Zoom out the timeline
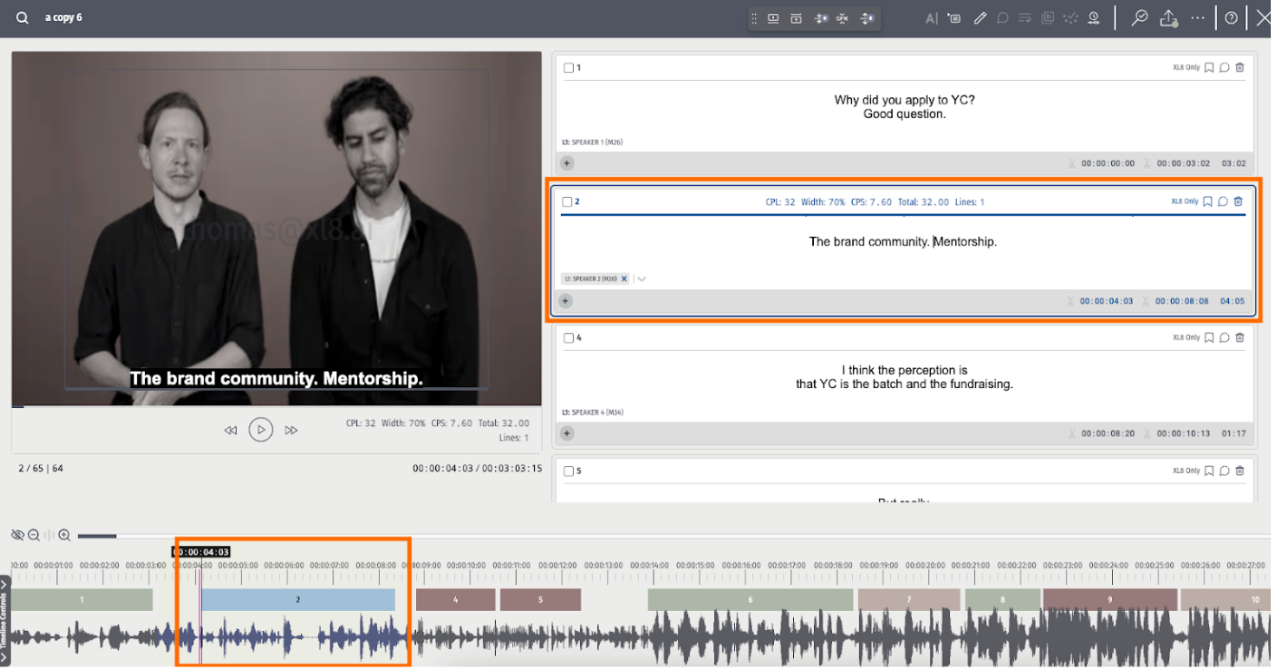This screenshot has height=668, width=1271. pos(34,535)
